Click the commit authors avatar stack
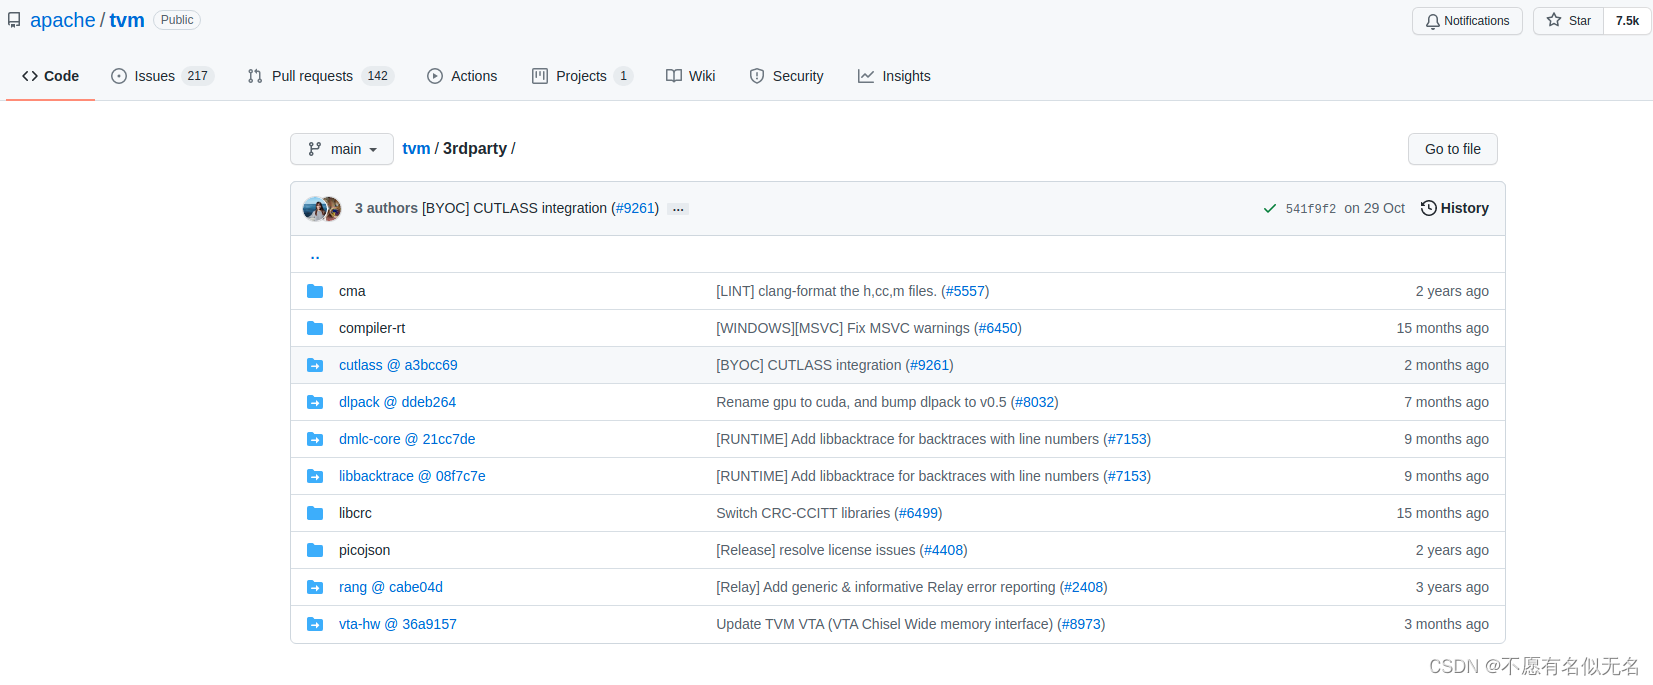This screenshot has width=1653, height=685. tap(322, 208)
